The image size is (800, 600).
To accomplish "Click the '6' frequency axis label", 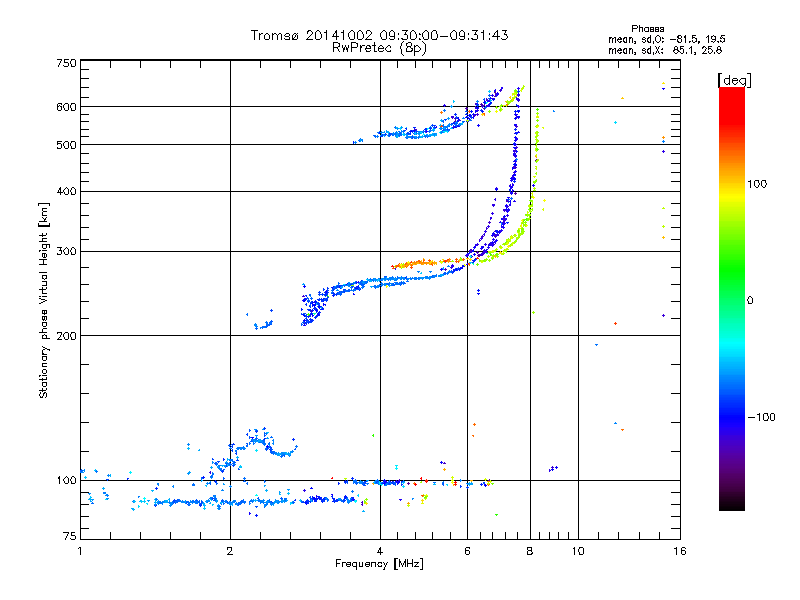I will pos(467,551).
